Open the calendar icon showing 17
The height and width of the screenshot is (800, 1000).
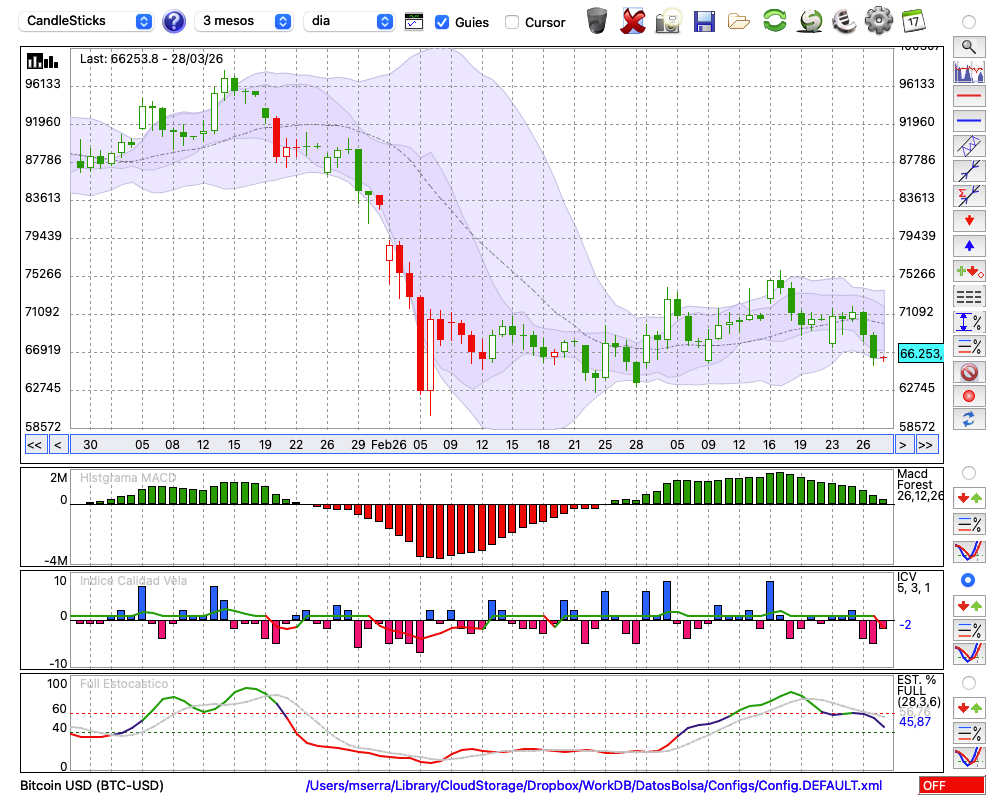pos(912,21)
